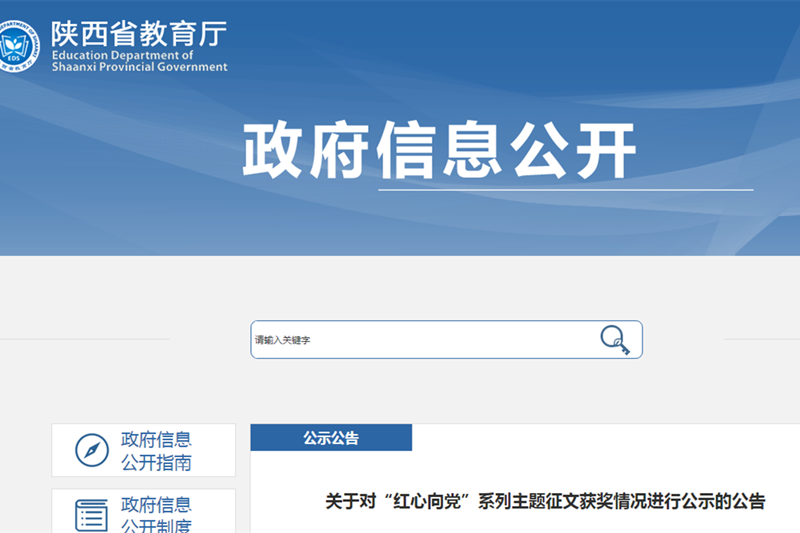
Task: Click the compass icon for 公开指南
Action: click(x=92, y=451)
